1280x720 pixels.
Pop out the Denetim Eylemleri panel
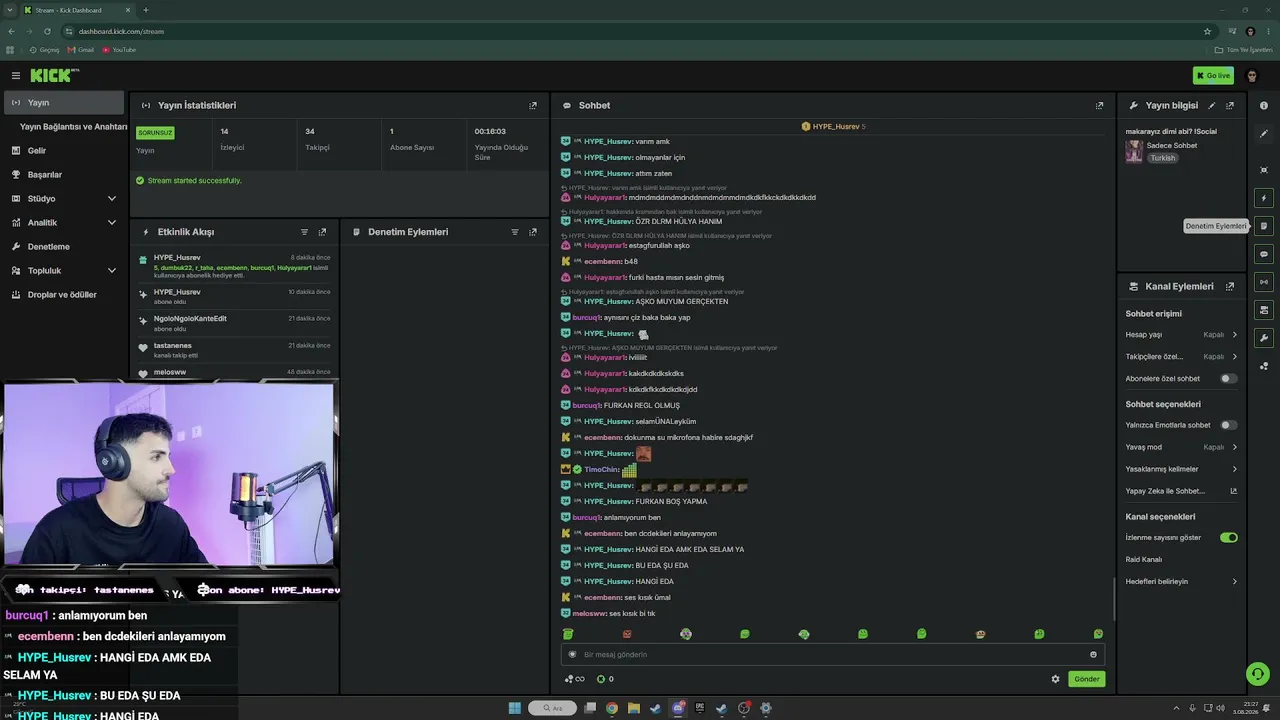(533, 232)
